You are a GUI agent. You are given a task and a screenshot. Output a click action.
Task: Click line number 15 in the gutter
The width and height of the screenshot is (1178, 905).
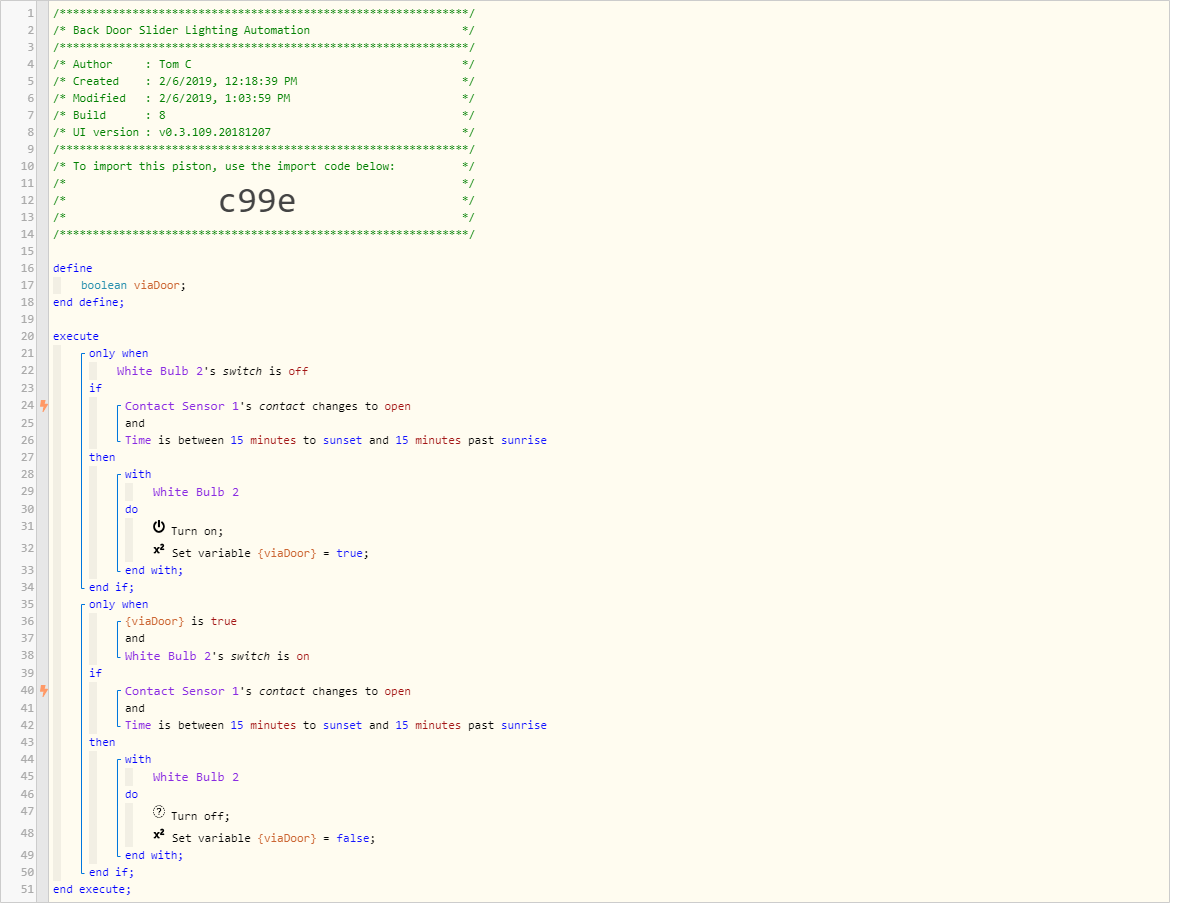[27, 251]
